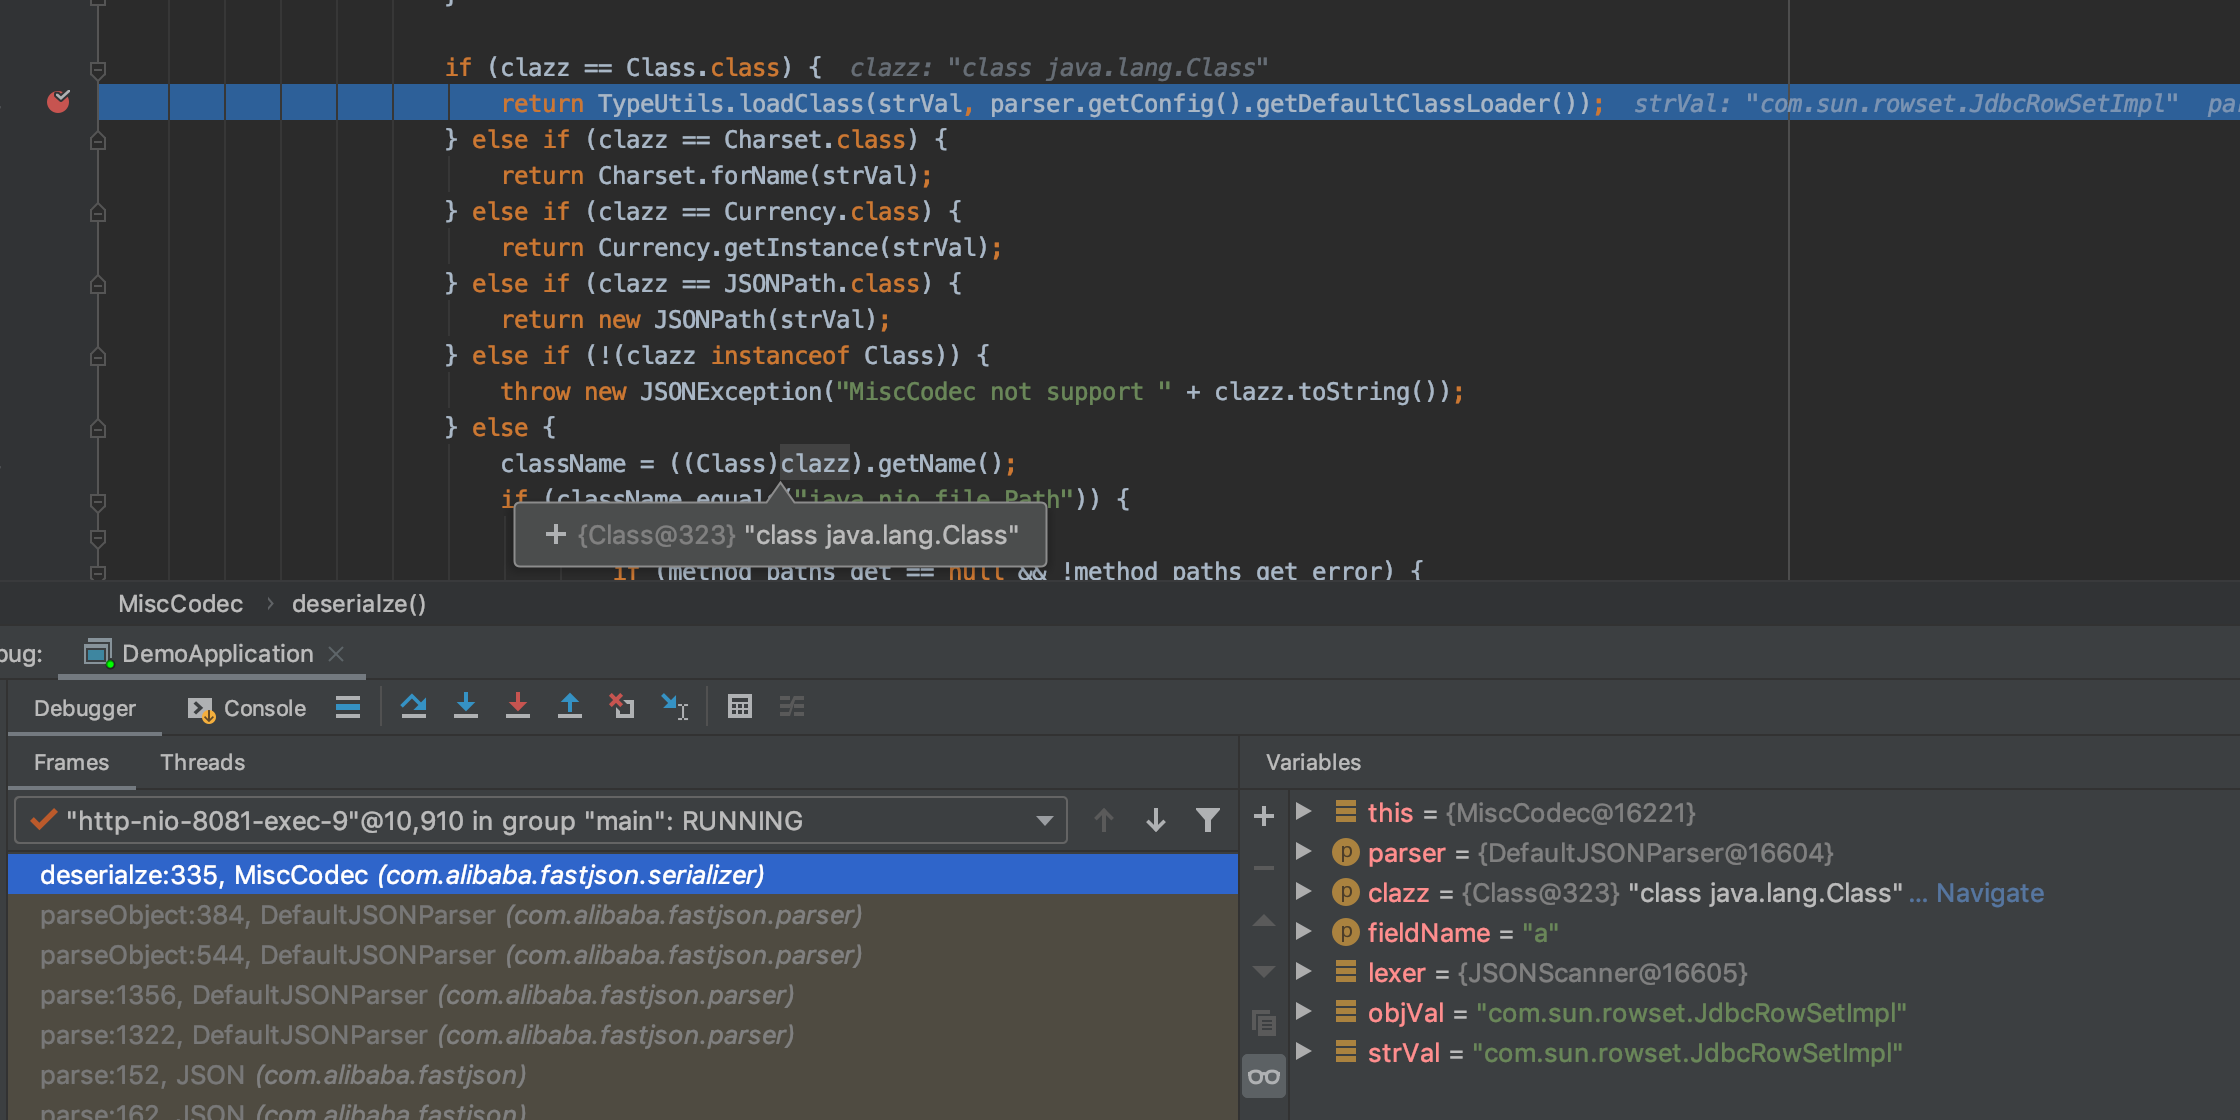Move watch down in Variables panel
The image size is (2240, 1120).
1264,971
